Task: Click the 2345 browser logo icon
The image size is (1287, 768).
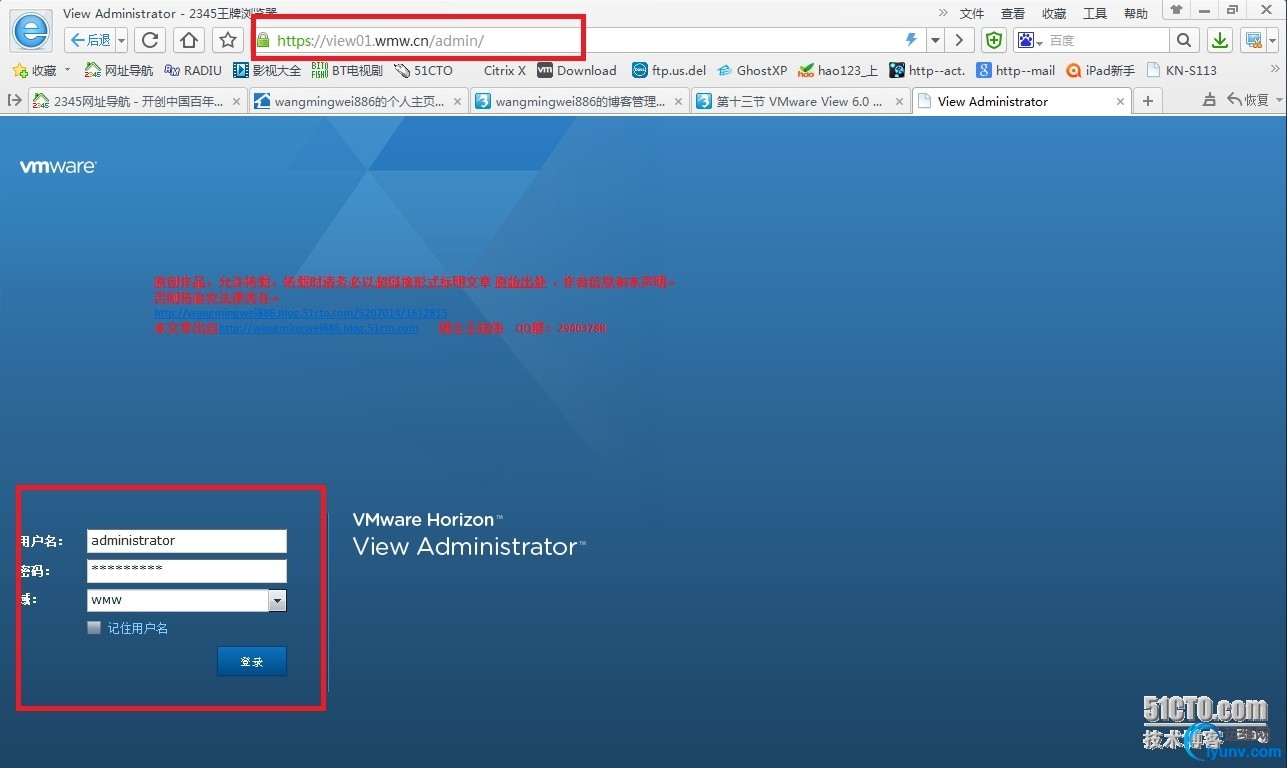Action: coord(31,31)
